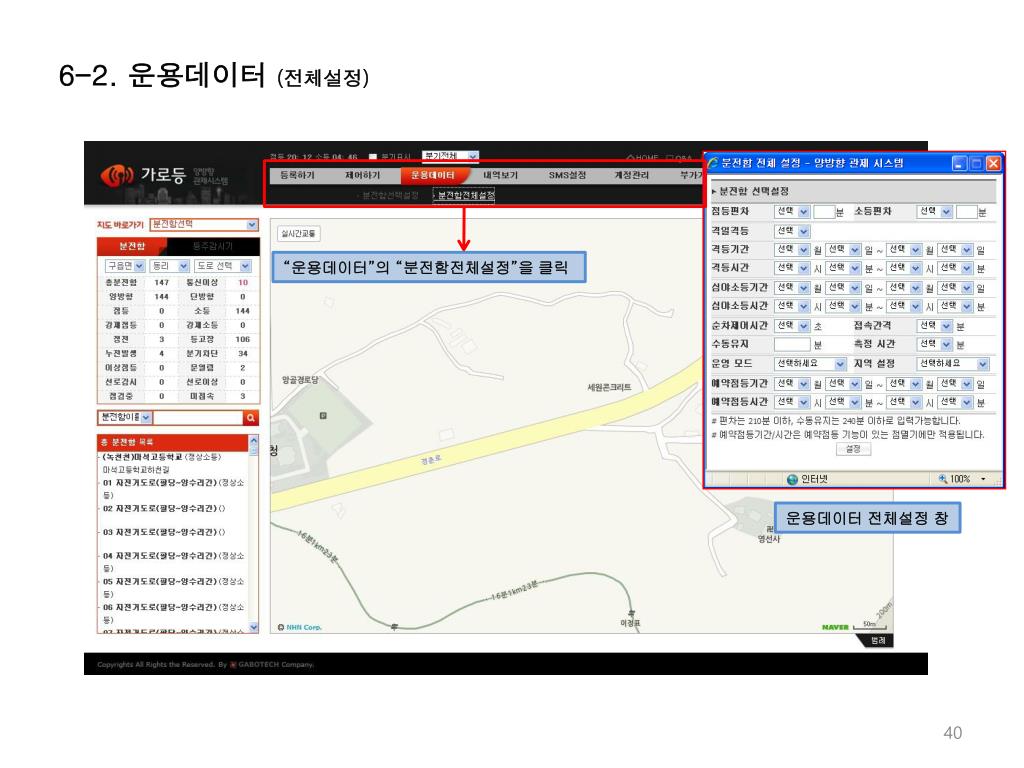
Task: Click the 100% zoom magnifier in popup status bar
Action: (943, 479)
